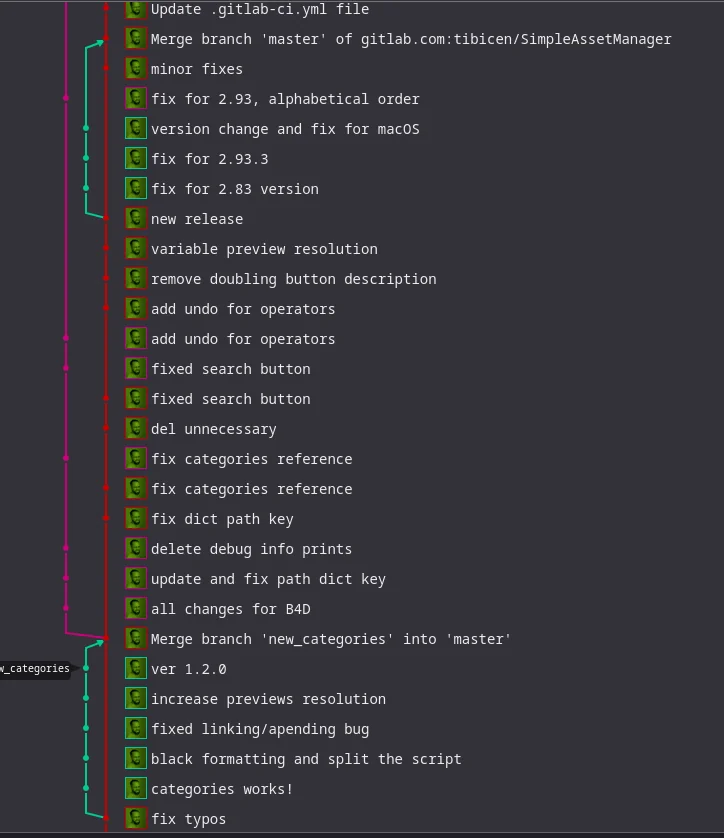
Task: Click the avatar beside 'ver 1.2.0'
Action: (136, 668)
